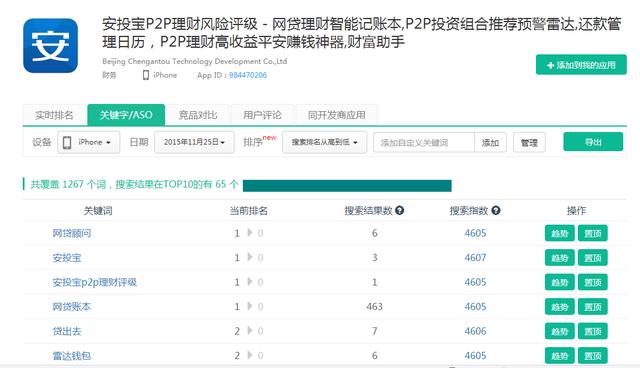Switch to the 实时排名 tab
The width and height of the screenshot is (640, 368).
coord(54,115)
